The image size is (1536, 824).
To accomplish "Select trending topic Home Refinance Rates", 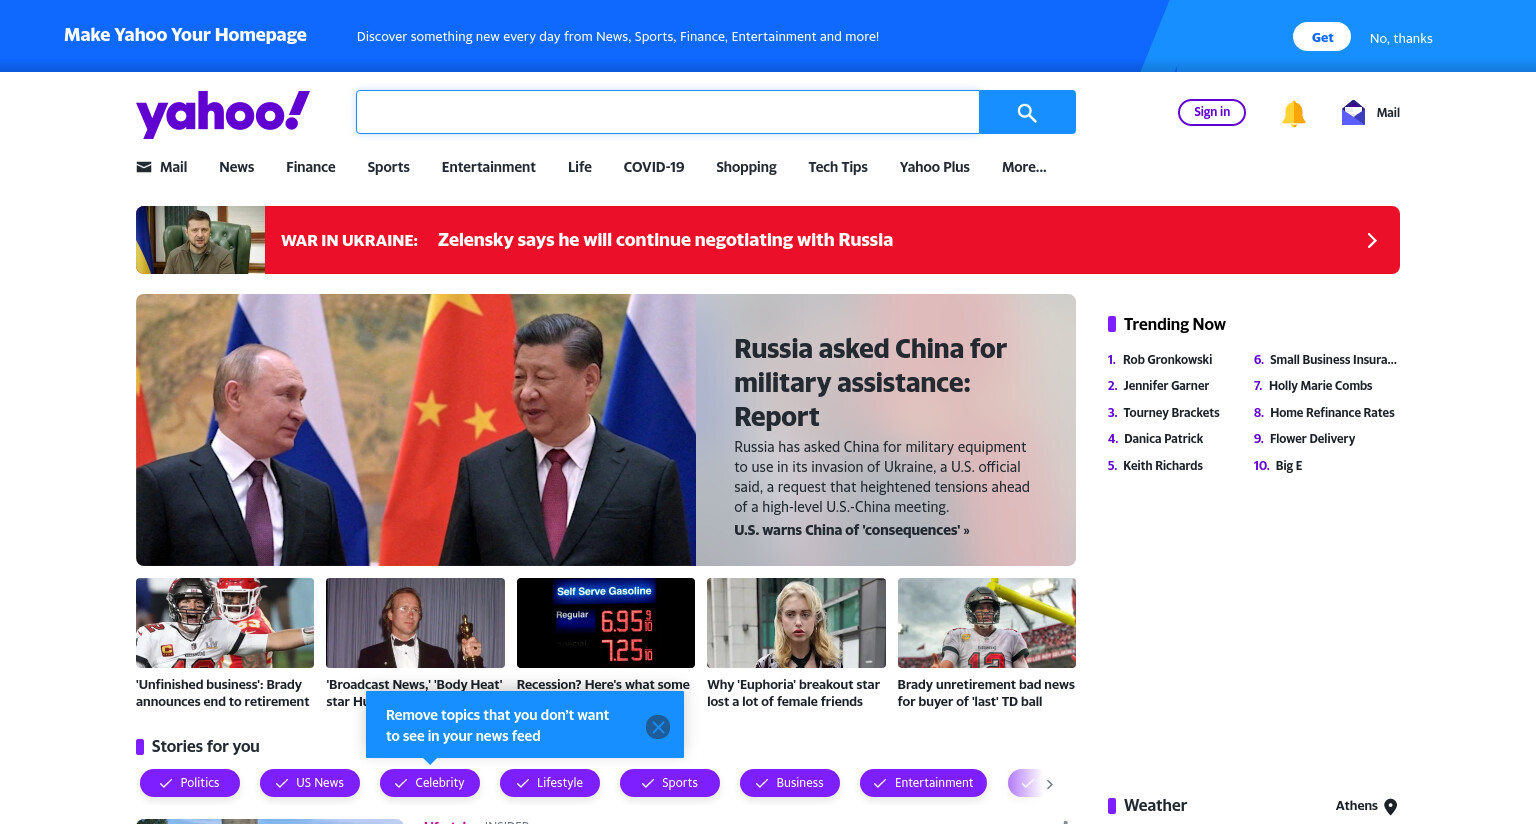I will [x=1332, y=413].
